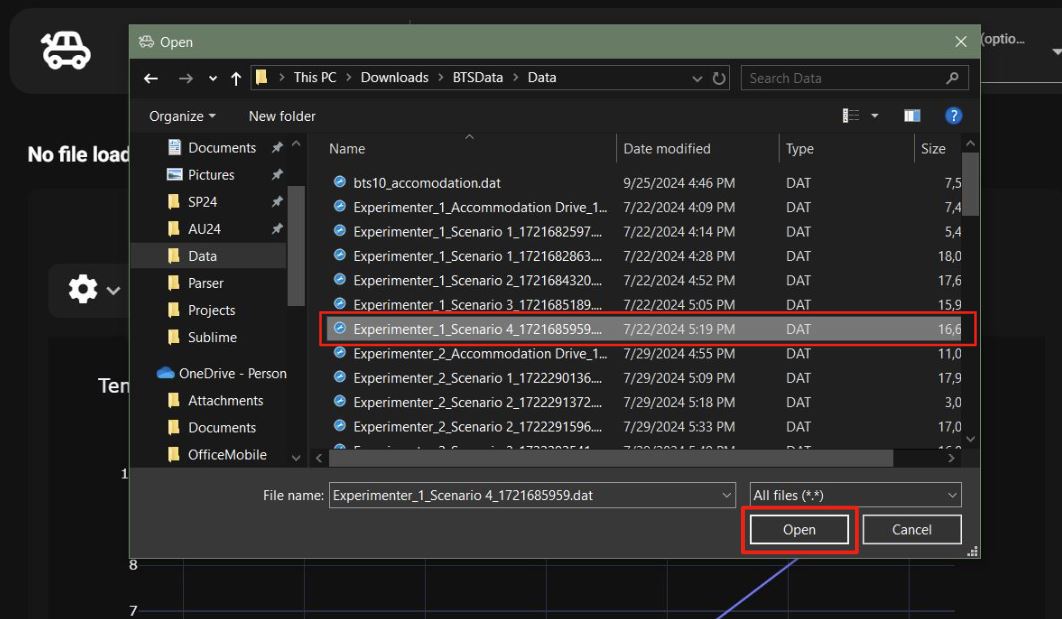Click the chevron after This PC
The height and width of the screenshot is (619, 1062).
click(348, 78)
